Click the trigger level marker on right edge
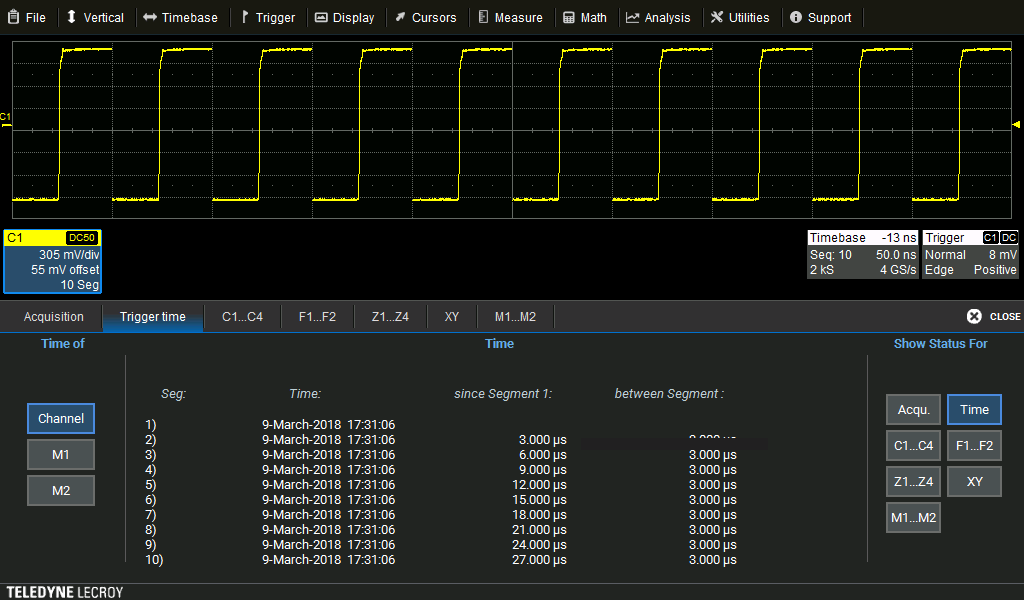Screen dimensions: 1024x600 pyautogui.click(x=1017, y=124)
